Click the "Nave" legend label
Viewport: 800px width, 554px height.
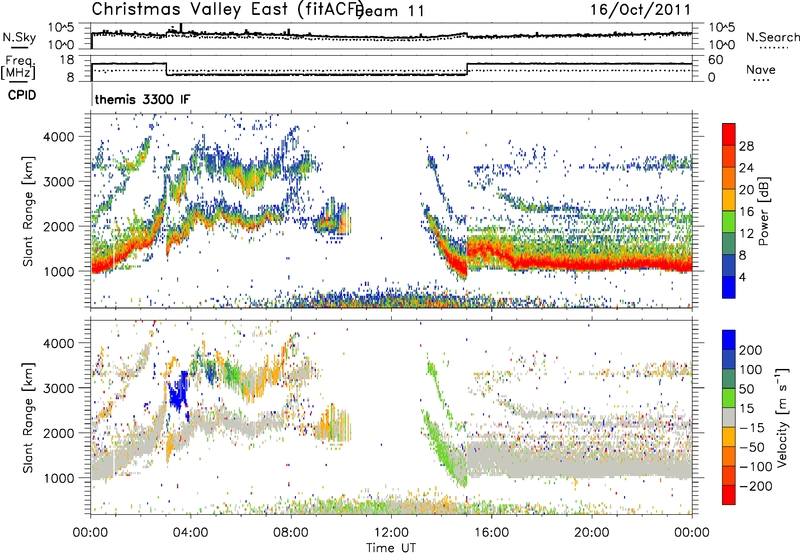pos(760,69)
